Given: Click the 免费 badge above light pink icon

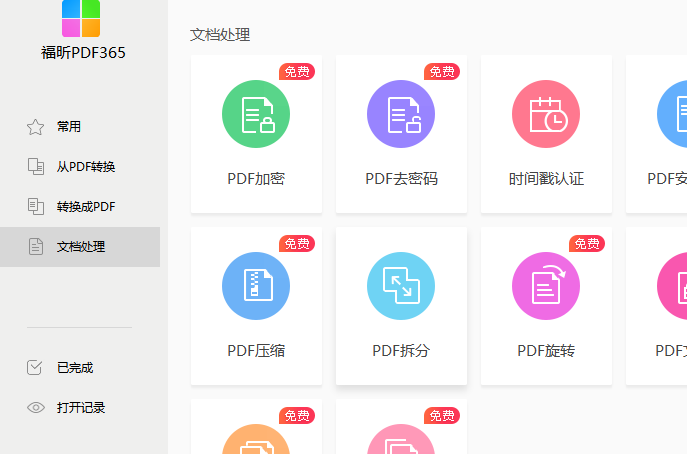Looking at the screenshot, I should pyautogui.click(x=442, y=415).
